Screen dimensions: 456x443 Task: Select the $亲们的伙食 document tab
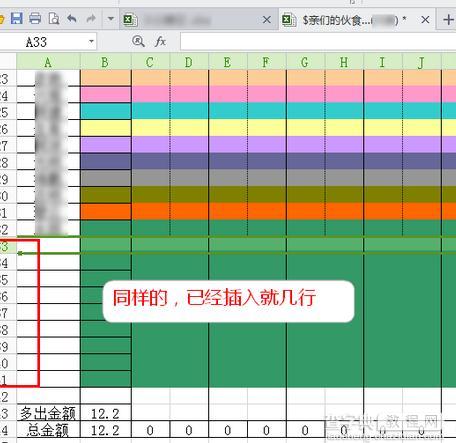click(357, 20)
